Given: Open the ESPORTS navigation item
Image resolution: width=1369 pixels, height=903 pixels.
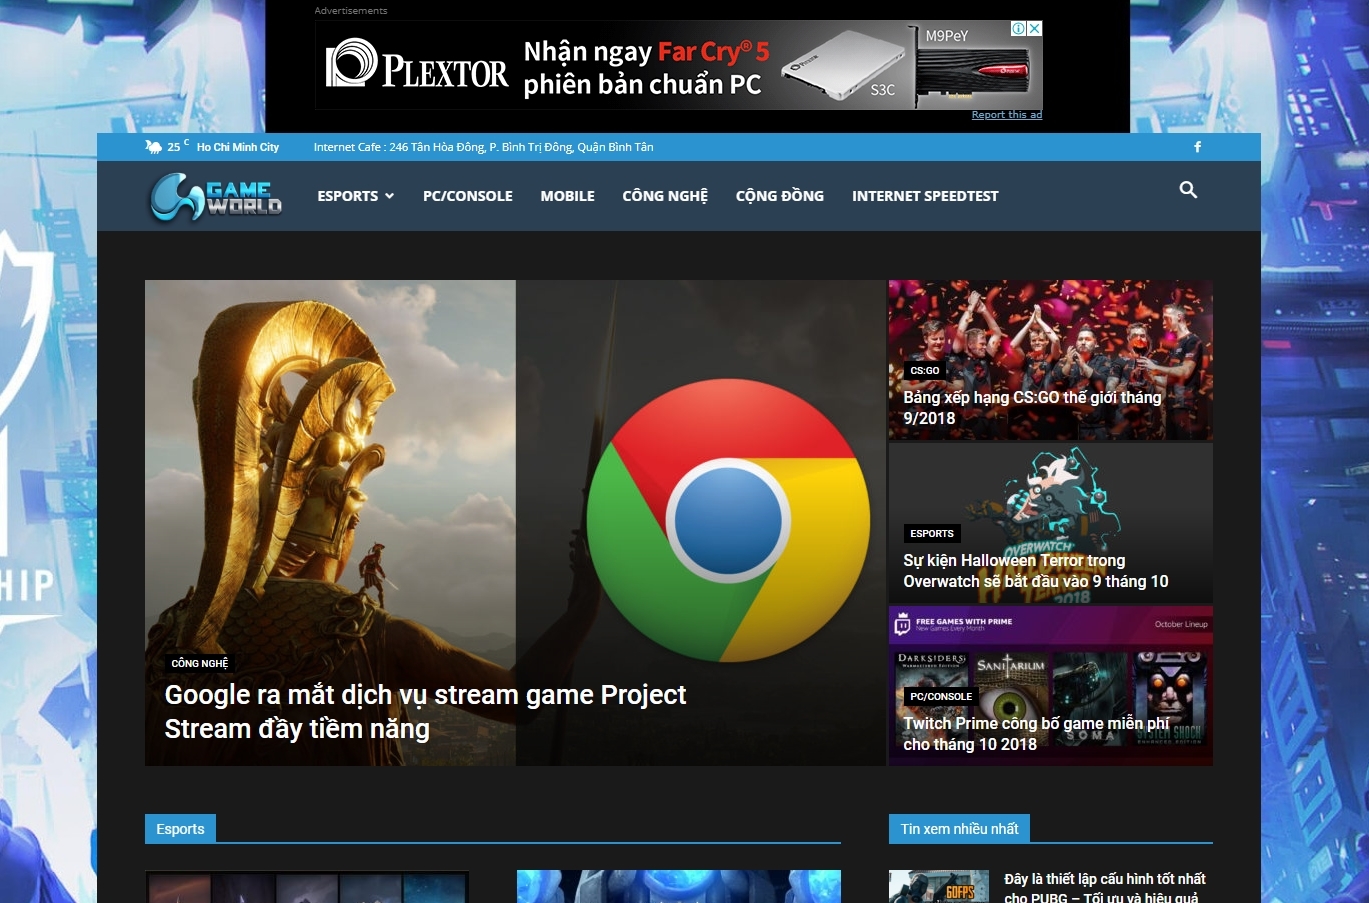Looking at the screenshot, I should coord(348,196).
